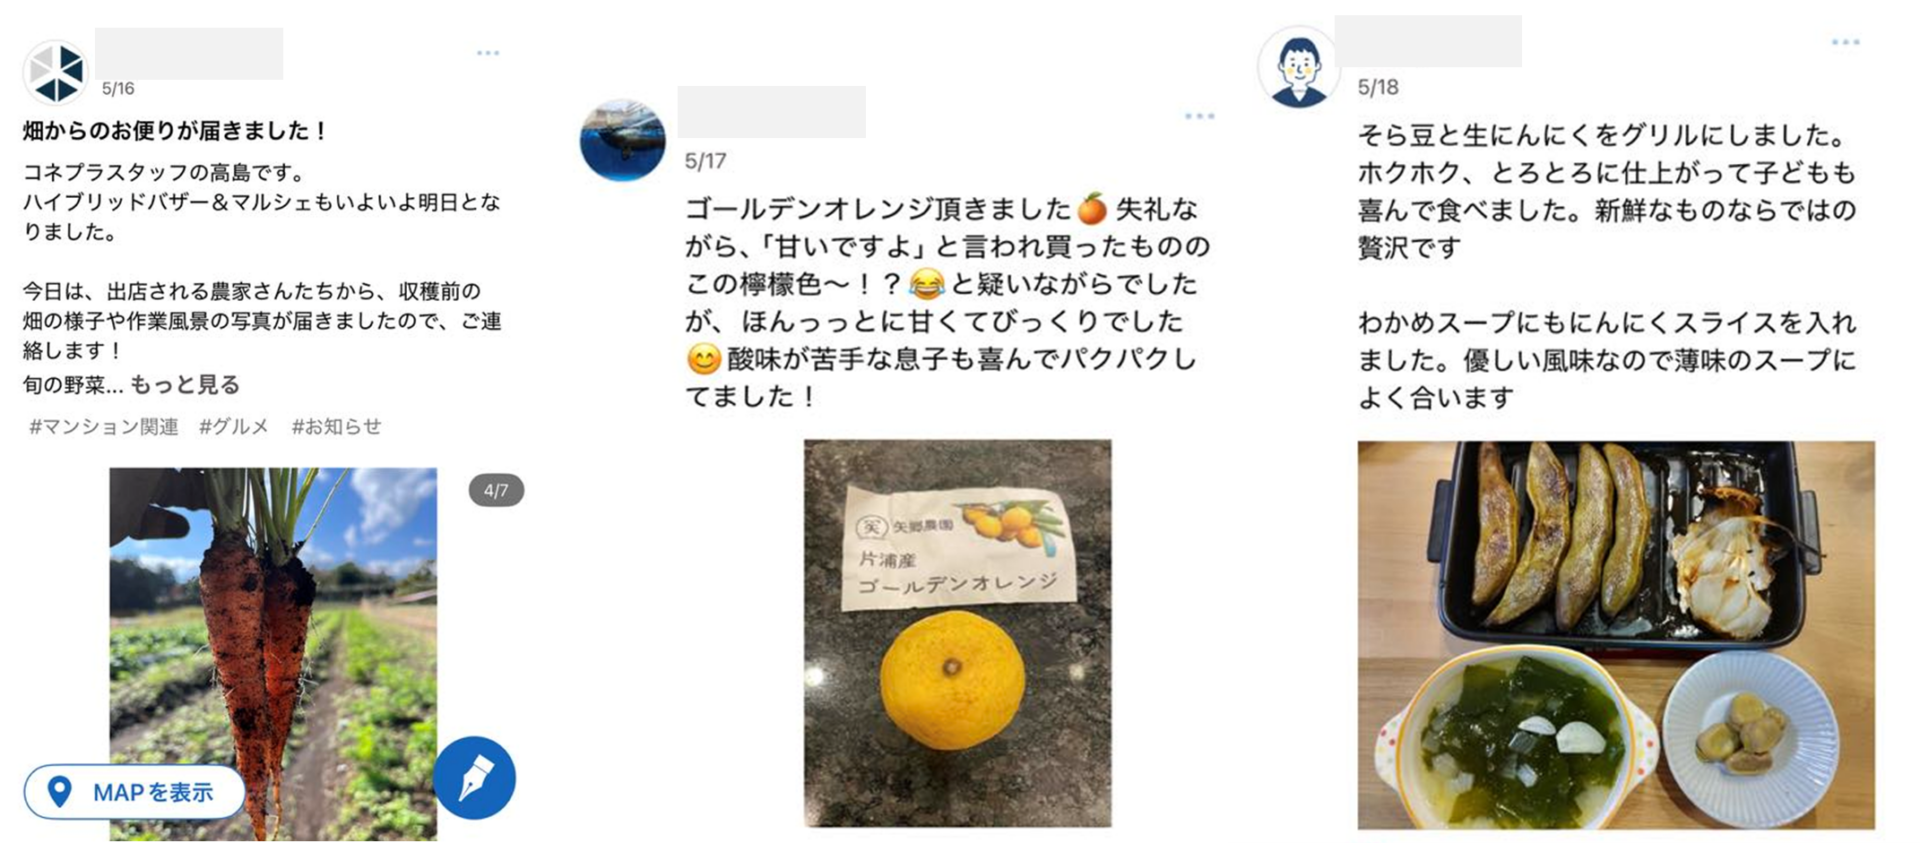
Task: Click the location pin in MAP button
Action: pyautogui.click(x=60, y=792)
